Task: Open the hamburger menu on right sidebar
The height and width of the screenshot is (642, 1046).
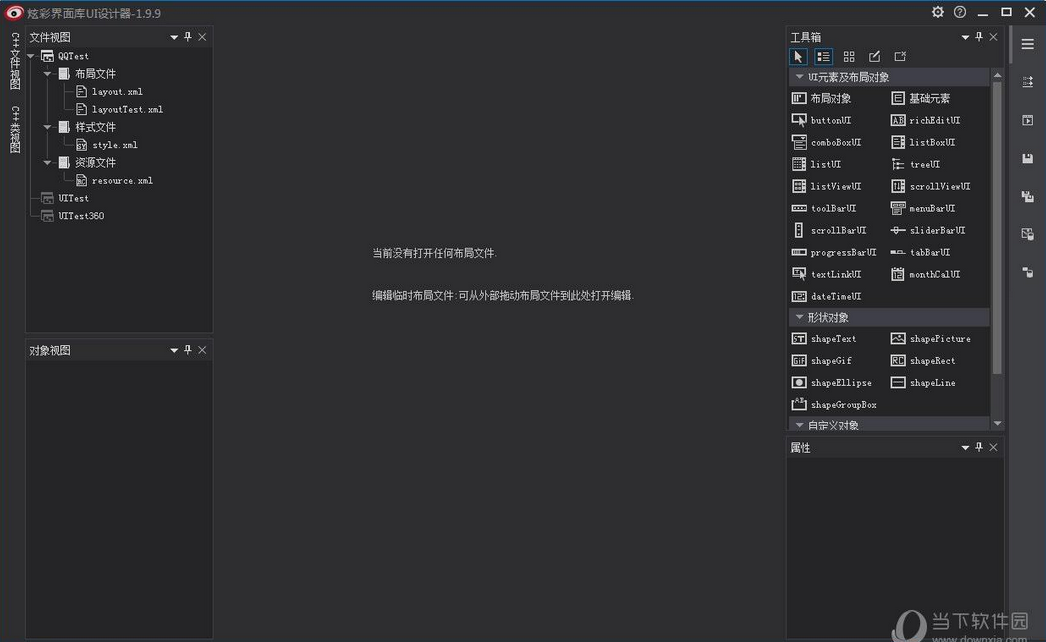Action: click(1027, 44)
